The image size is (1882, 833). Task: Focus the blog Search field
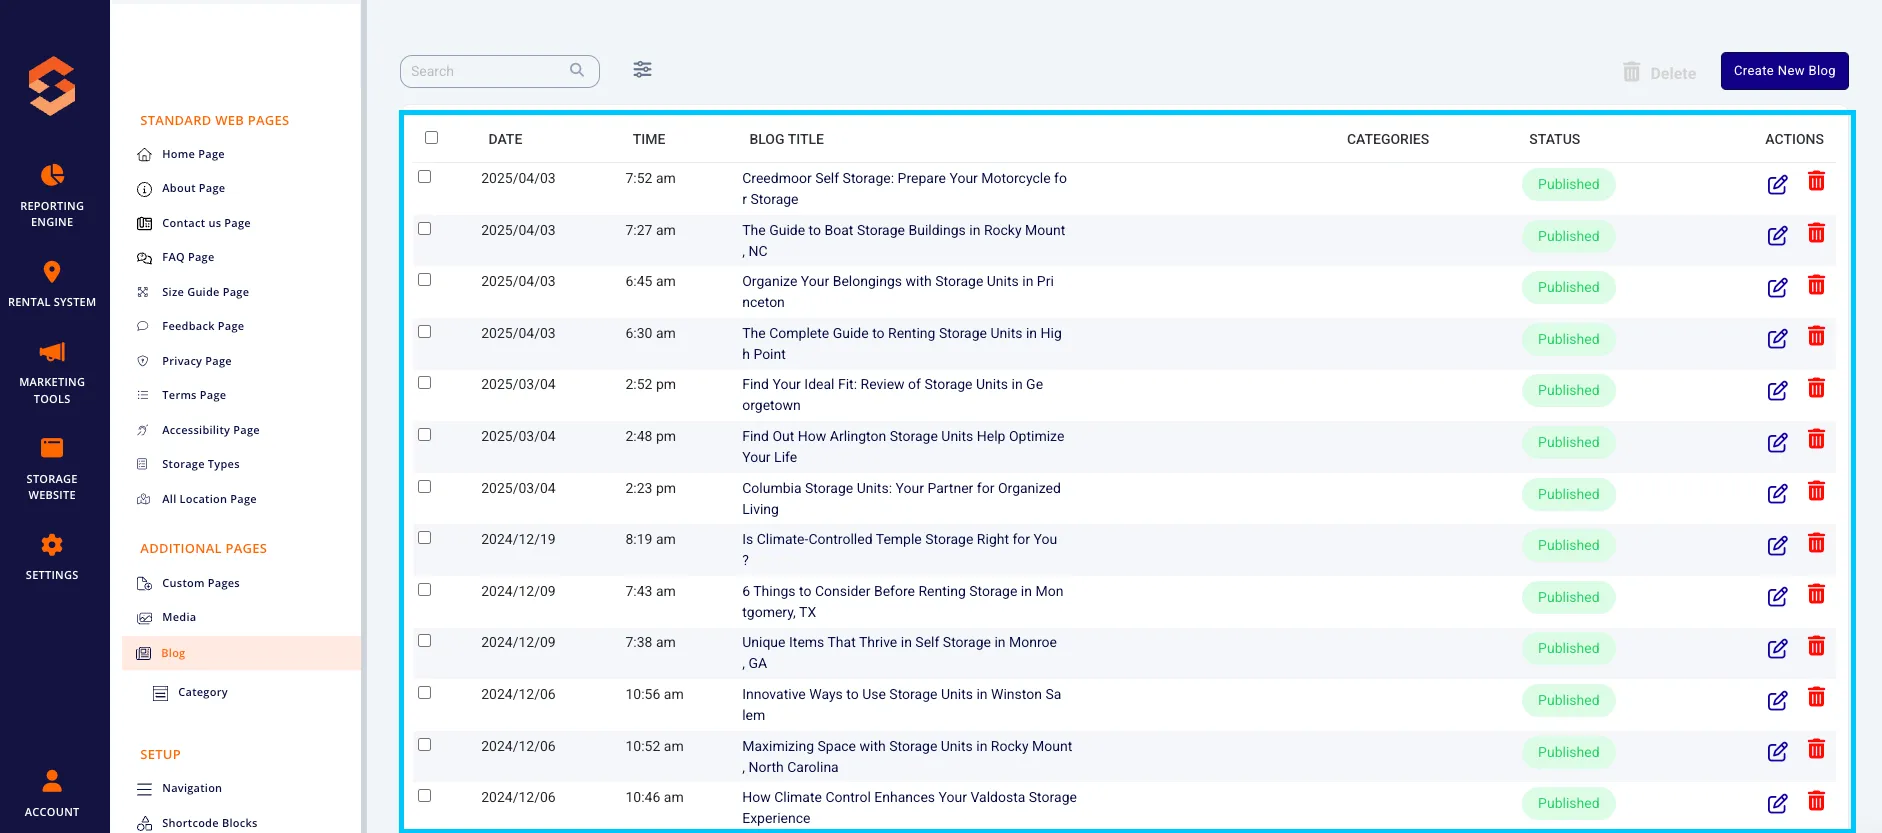tap(499, 71)
